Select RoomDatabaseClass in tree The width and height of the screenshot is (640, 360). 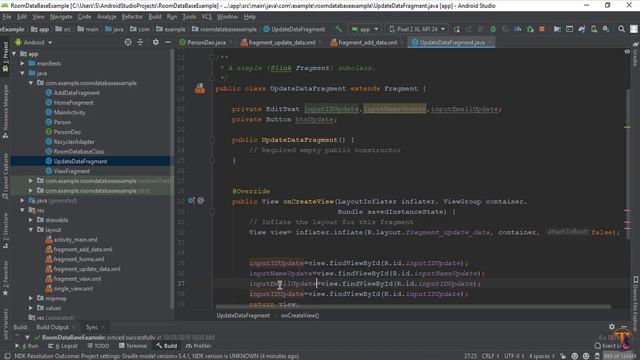[79, 151]
